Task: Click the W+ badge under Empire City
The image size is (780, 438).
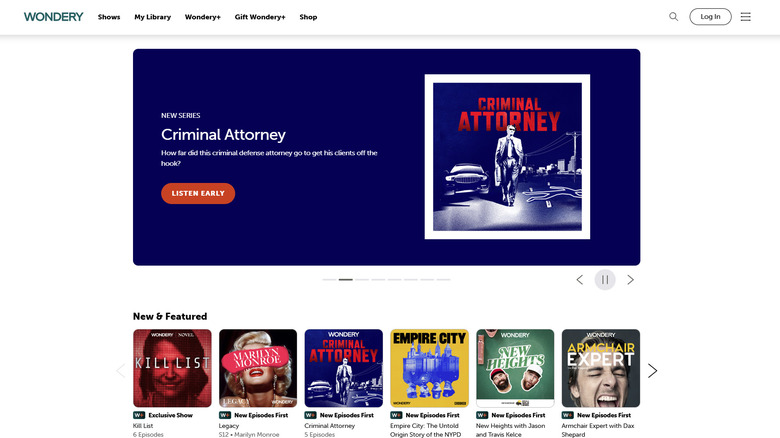Action: (x=396, y=415)
